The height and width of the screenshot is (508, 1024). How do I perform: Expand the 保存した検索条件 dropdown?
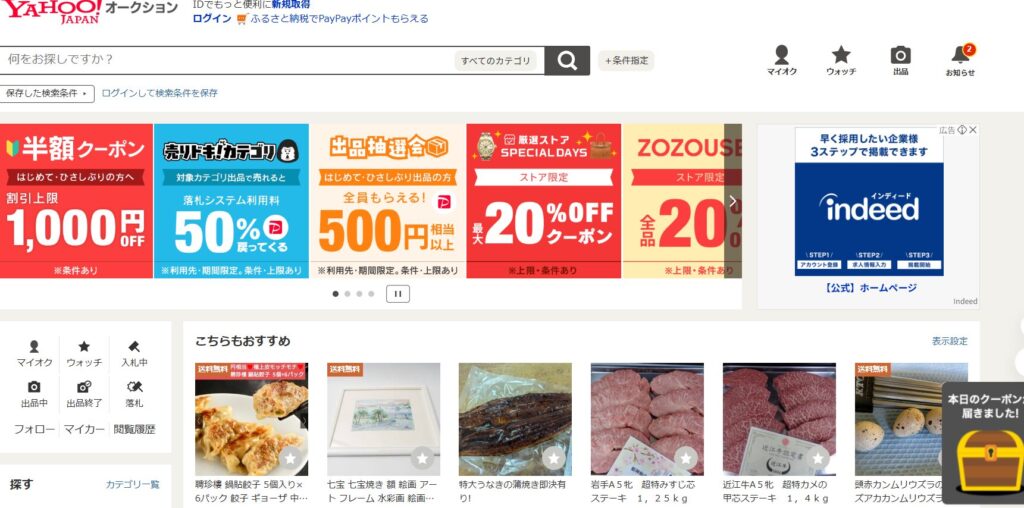point(47,93)
